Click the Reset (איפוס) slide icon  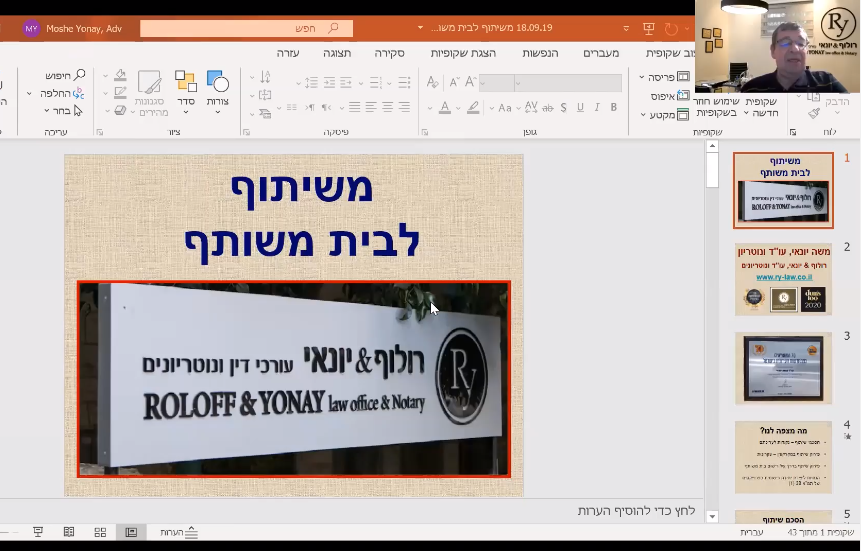click(x=683, y=96)
